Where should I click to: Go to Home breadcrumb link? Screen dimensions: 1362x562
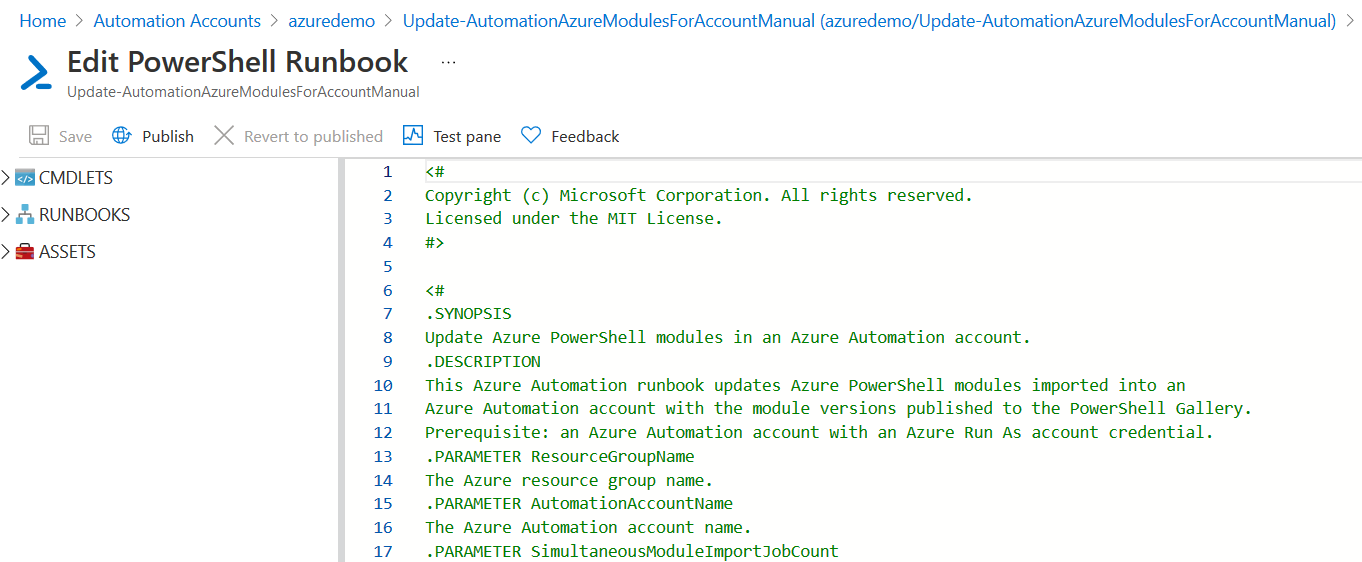click(x=42, y=21)
